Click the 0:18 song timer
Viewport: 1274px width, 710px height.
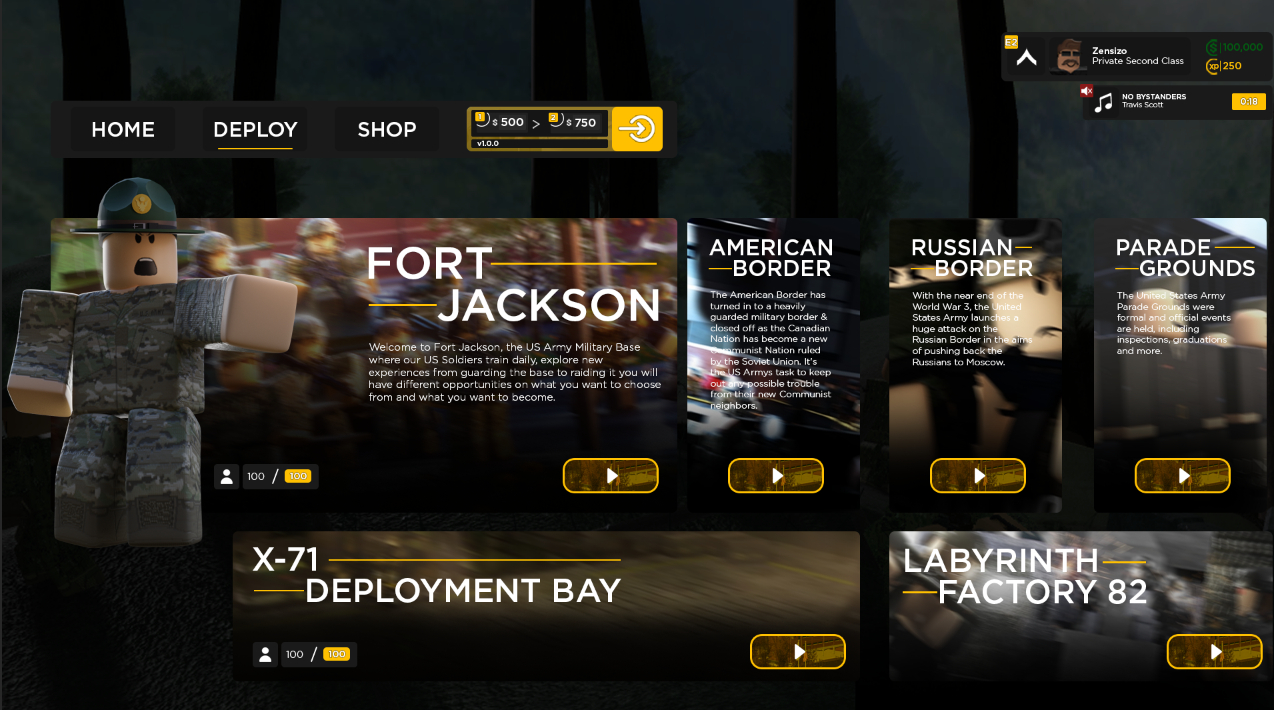[1249, 102]
